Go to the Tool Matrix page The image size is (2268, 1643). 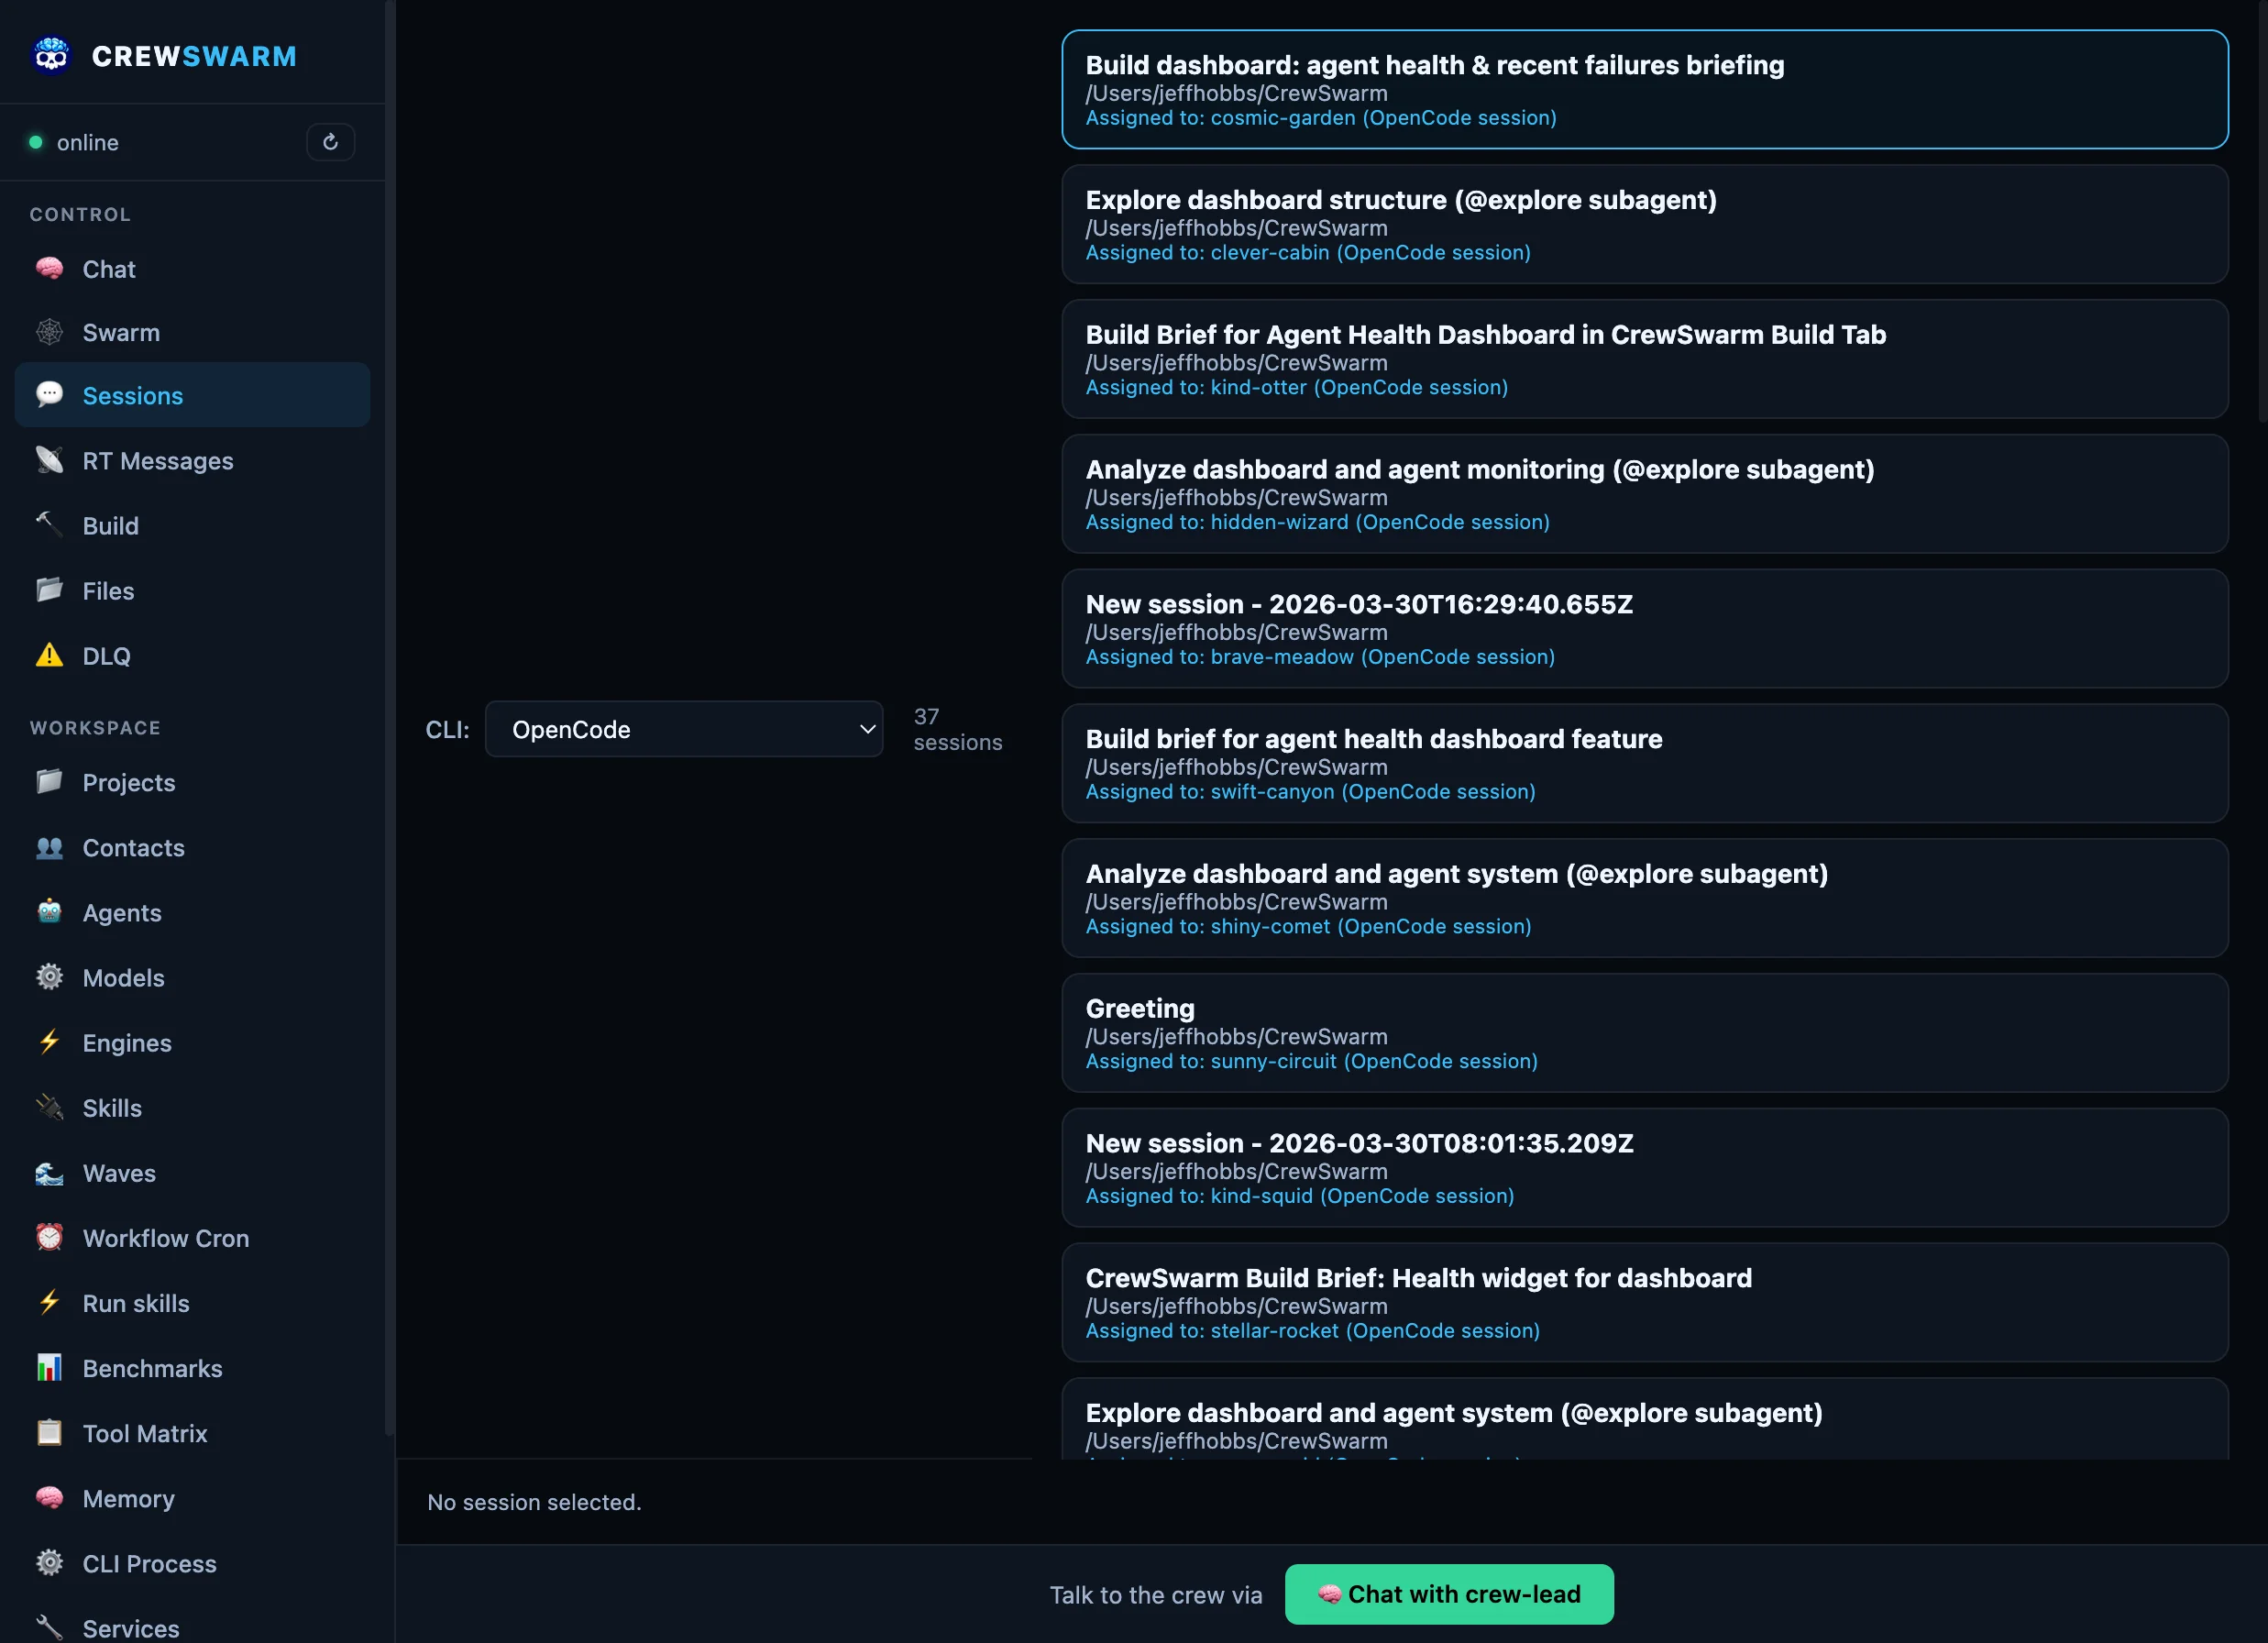(x=144, y=1433)
